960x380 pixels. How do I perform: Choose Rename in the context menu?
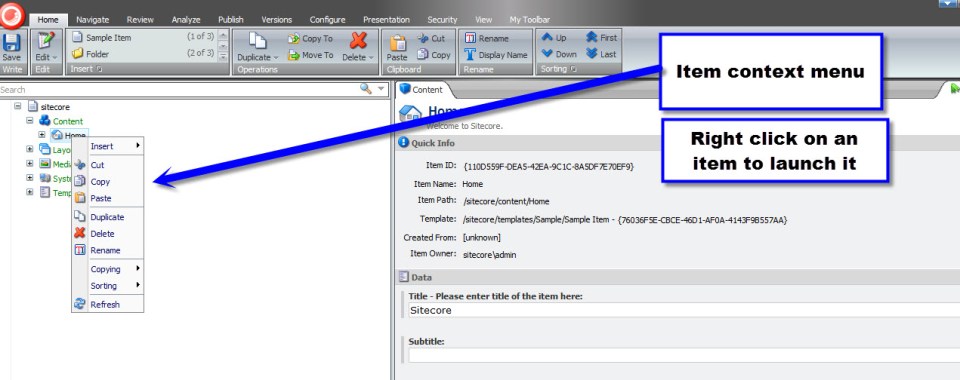point(108,250)
